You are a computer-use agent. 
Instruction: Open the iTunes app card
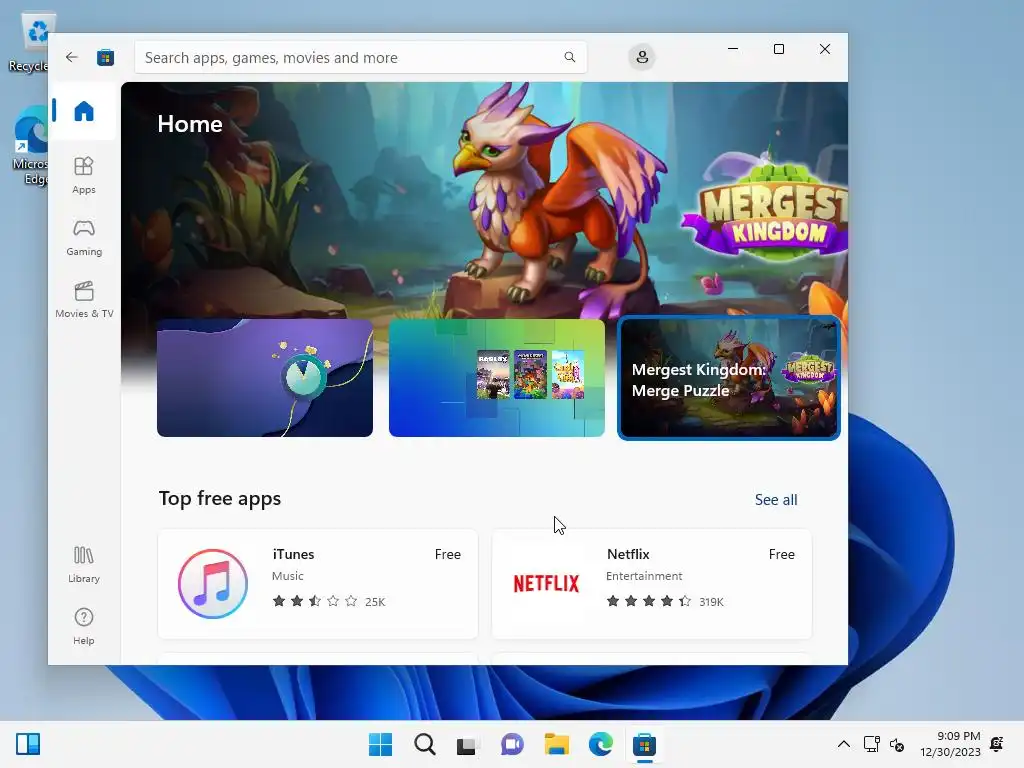[318, 584]
